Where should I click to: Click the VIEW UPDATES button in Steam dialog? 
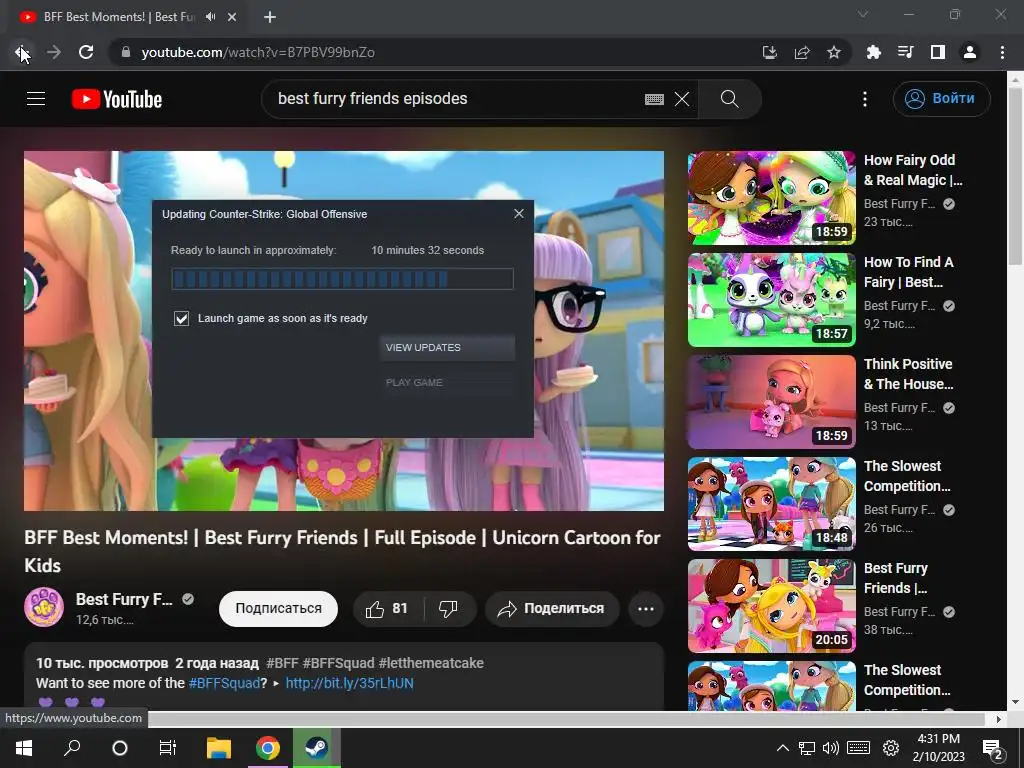[x=447, y=347]
